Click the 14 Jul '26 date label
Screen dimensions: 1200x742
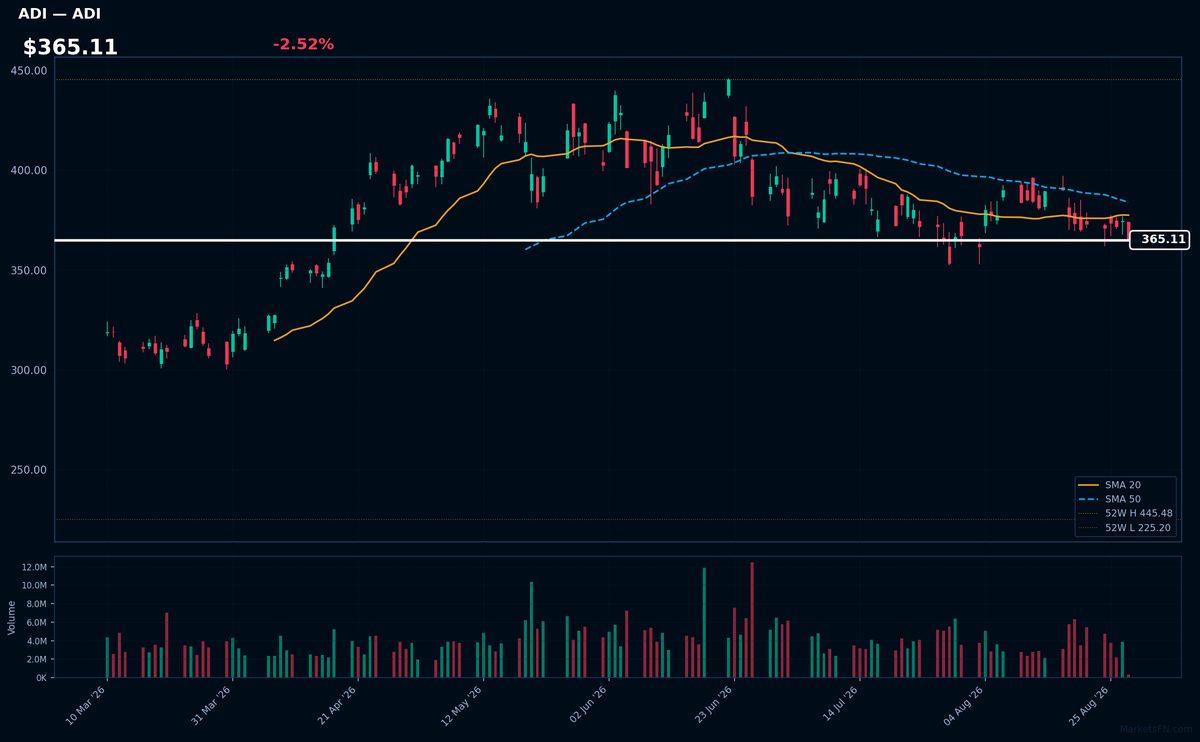point(839,706)
